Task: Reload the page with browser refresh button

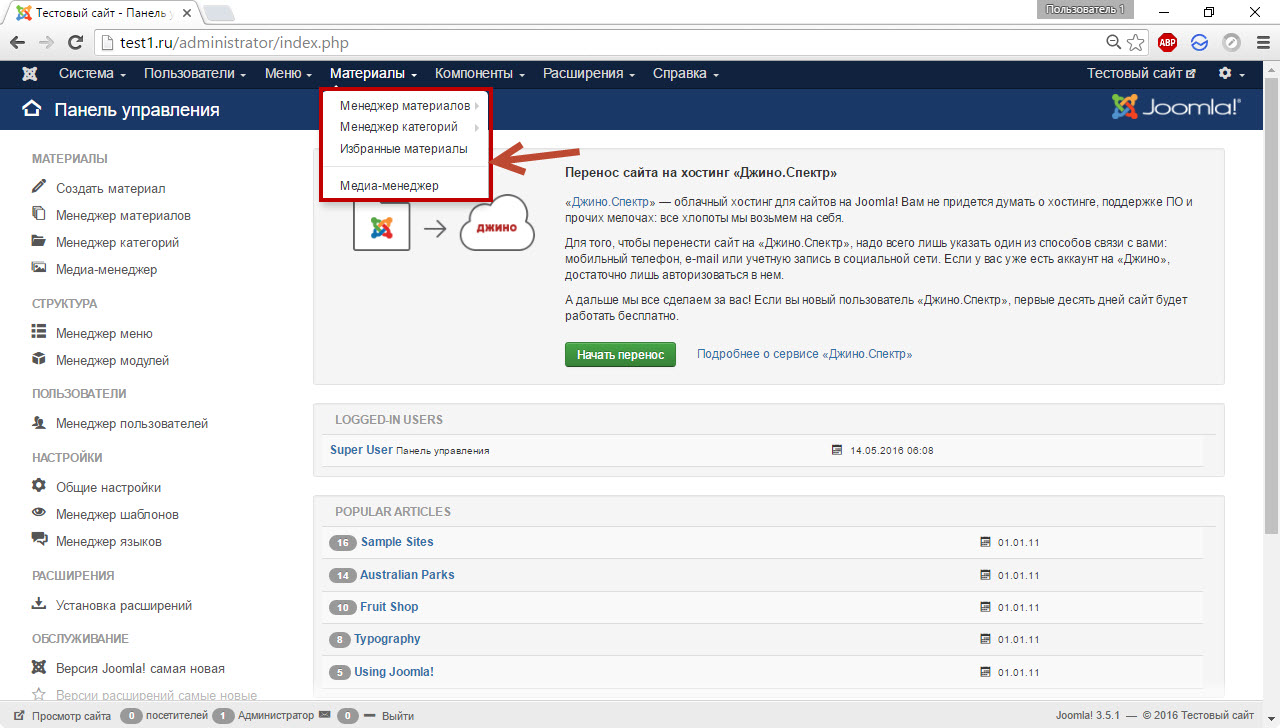Action: click(x=75, y=43)
